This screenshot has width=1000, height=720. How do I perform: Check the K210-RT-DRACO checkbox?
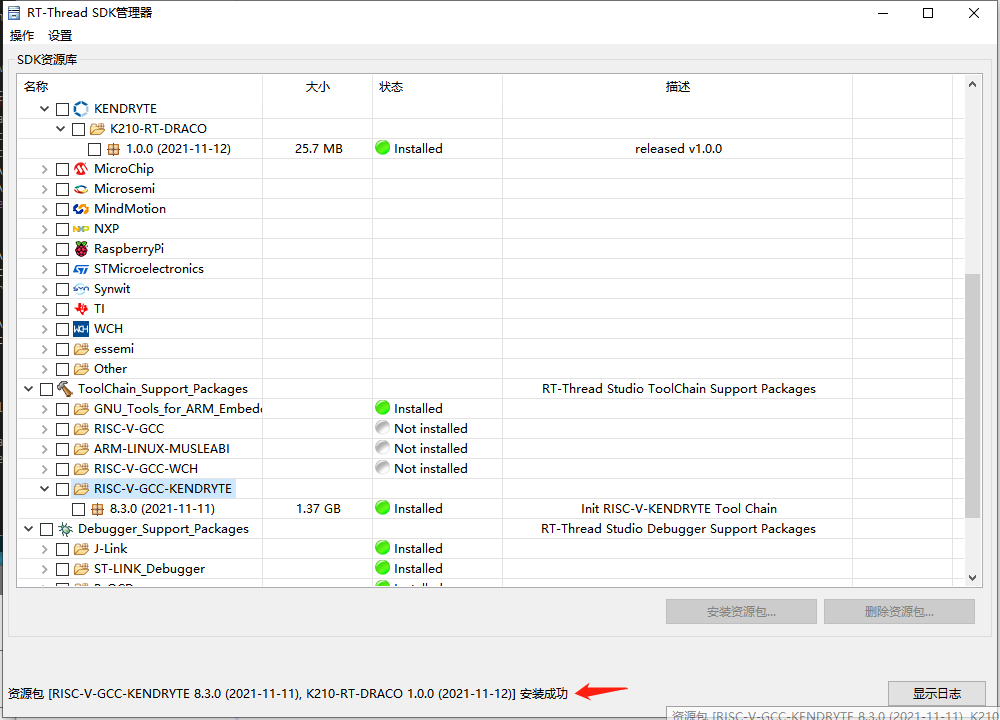(78, 129)
